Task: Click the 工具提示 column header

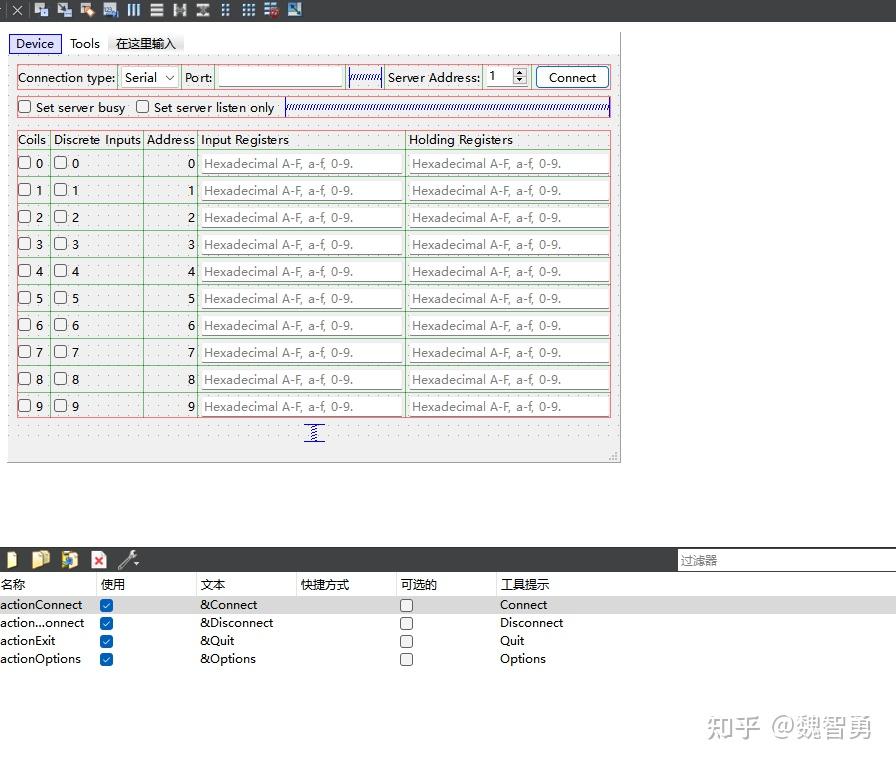Action: [525, 585]
